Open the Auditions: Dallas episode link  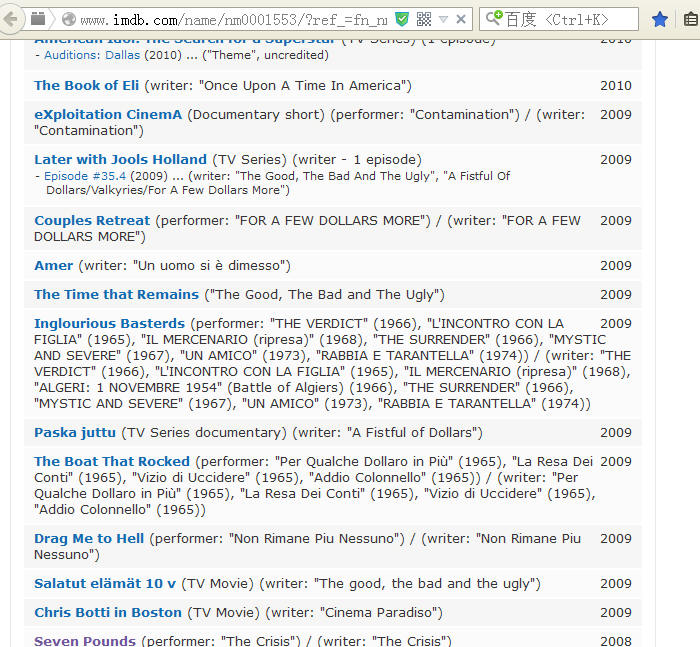[92, 55]
